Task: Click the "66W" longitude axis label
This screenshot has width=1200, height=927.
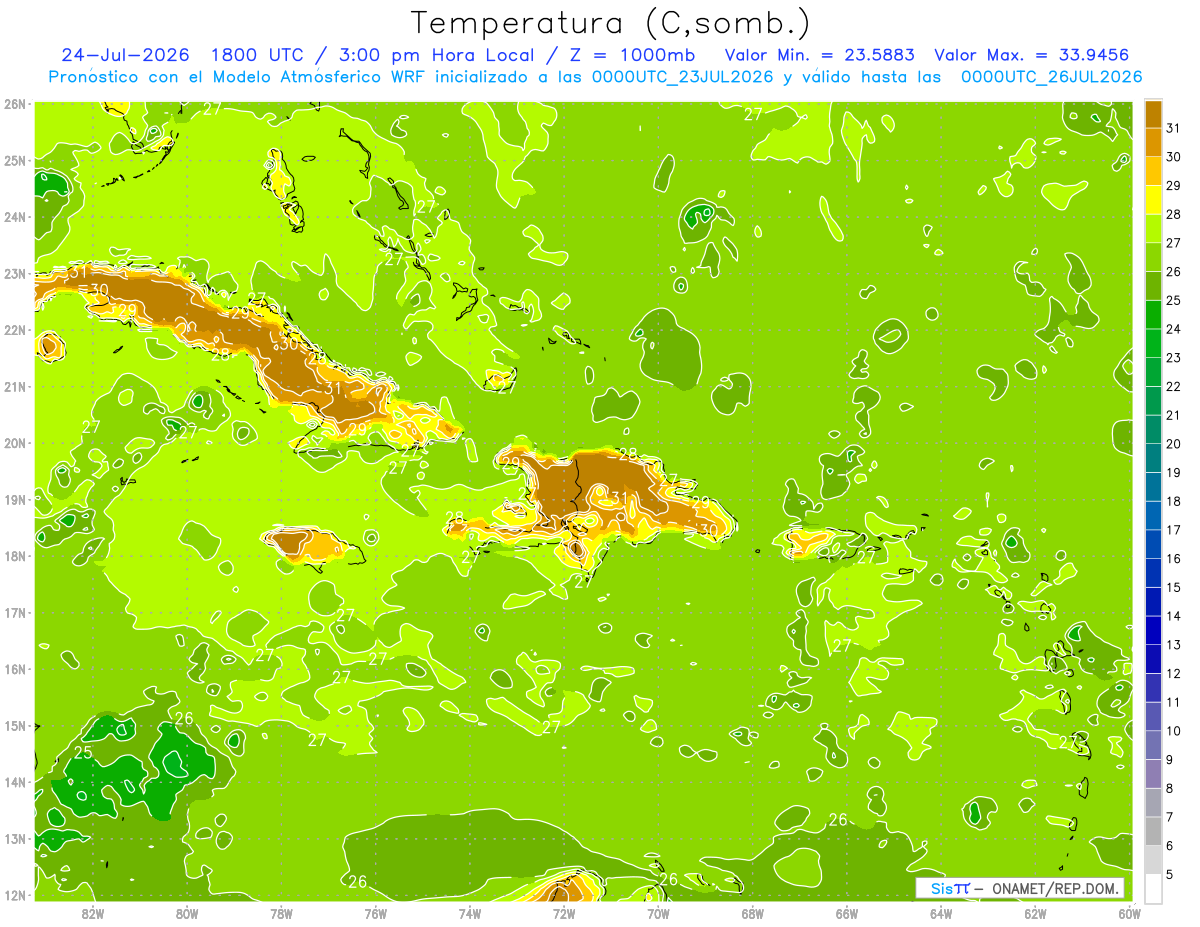Action: (847, 913)
